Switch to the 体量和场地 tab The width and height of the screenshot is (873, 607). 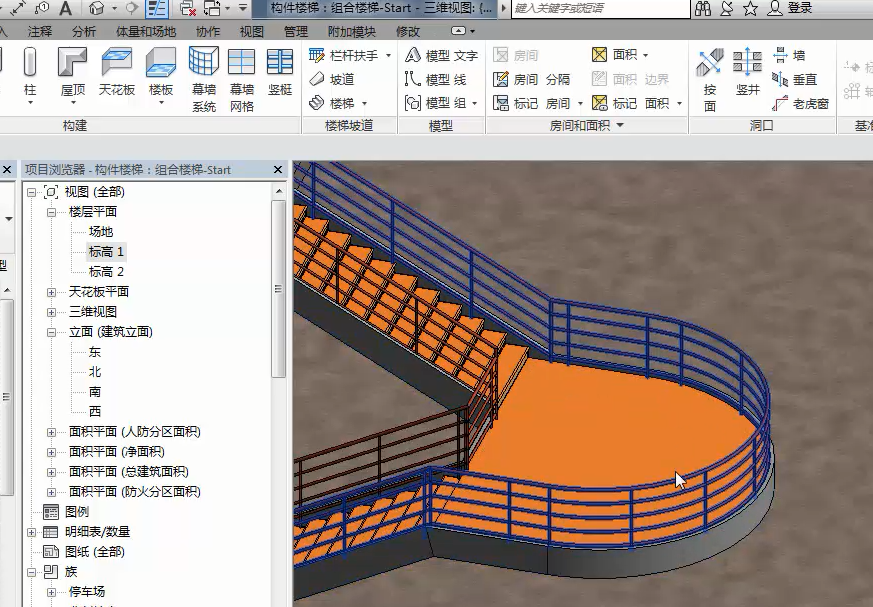(x=145, y=31)
